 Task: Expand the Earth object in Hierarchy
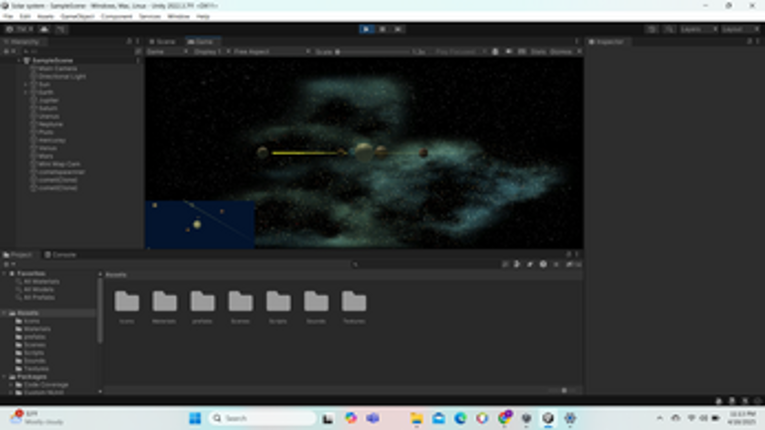tap(26, 92)
